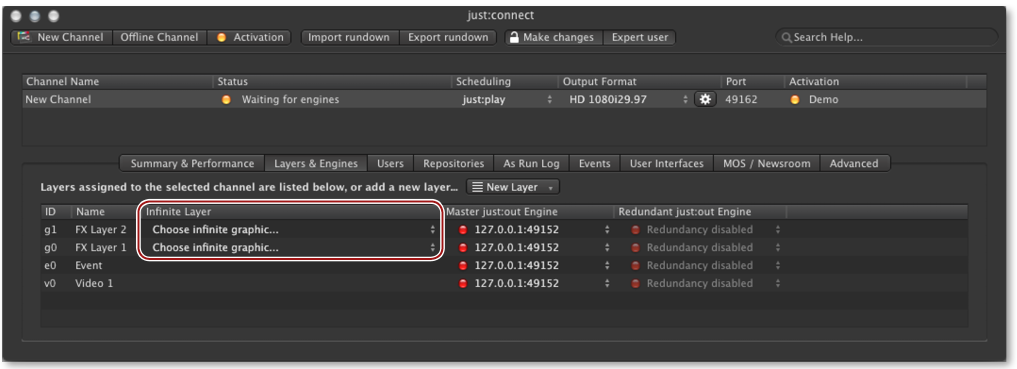Click port value 49162
Image resolution: width=1017 pixels, height=369 pixels.
[741, 100]
